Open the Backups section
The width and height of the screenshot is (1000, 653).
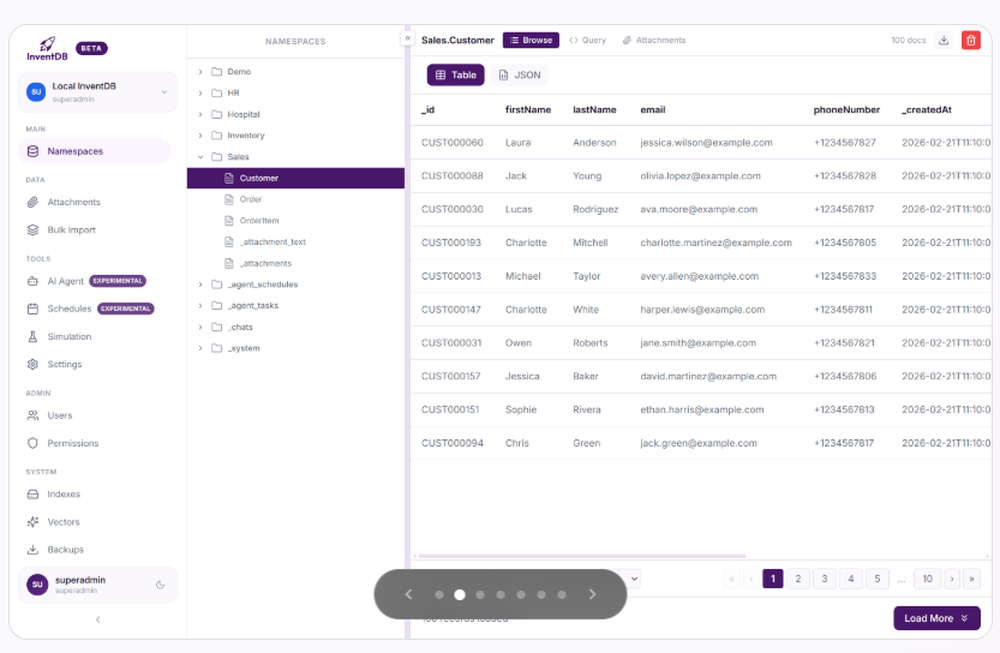[x=62, y=549]
